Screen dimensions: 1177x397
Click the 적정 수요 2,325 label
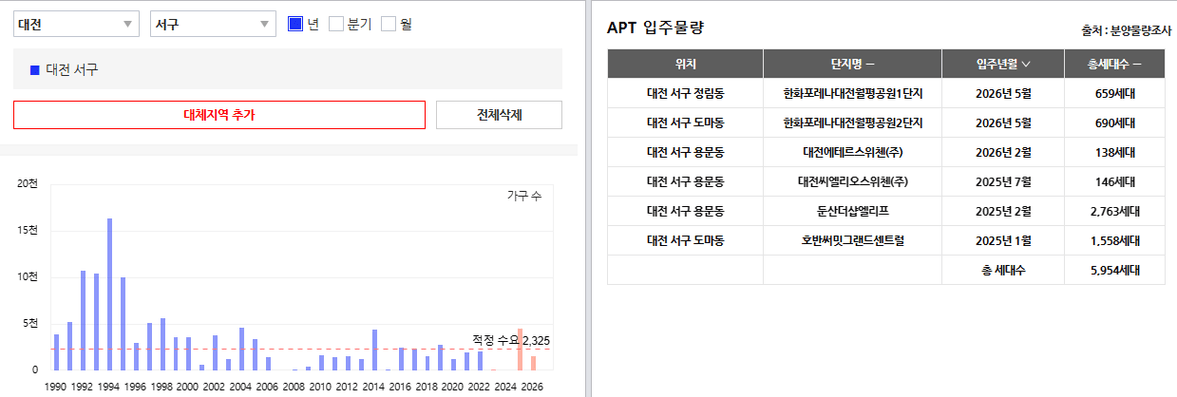pos(511,340)
